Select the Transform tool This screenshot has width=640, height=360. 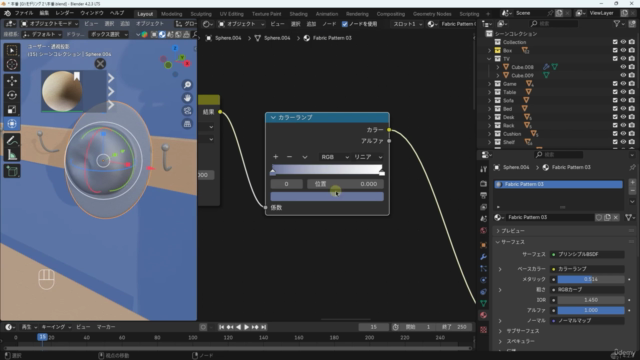pyautogui.click(x=12, y=124)
